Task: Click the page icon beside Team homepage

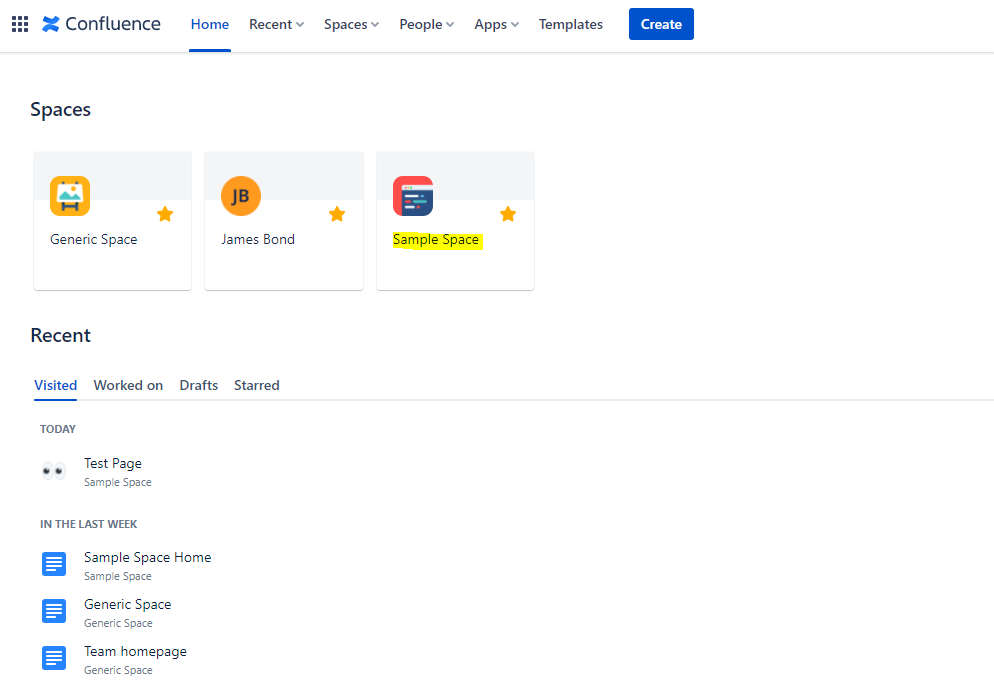Action: (x=54, y=658)
